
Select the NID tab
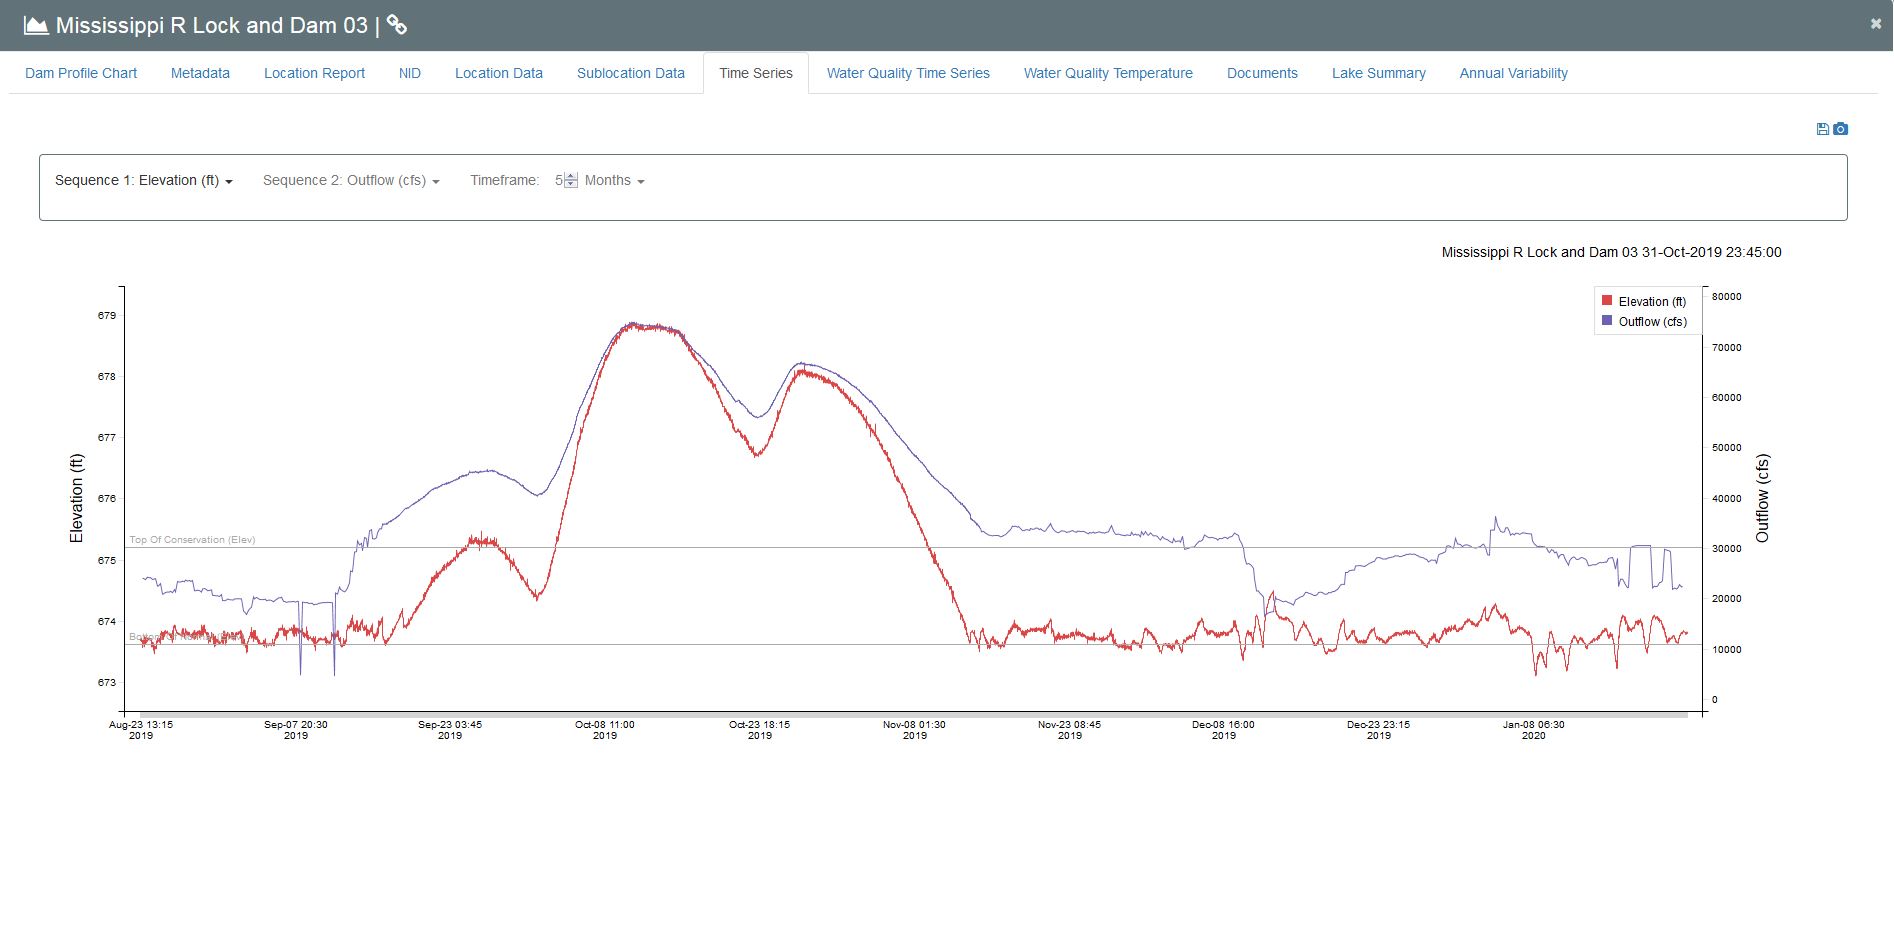[x=410, y=73]
